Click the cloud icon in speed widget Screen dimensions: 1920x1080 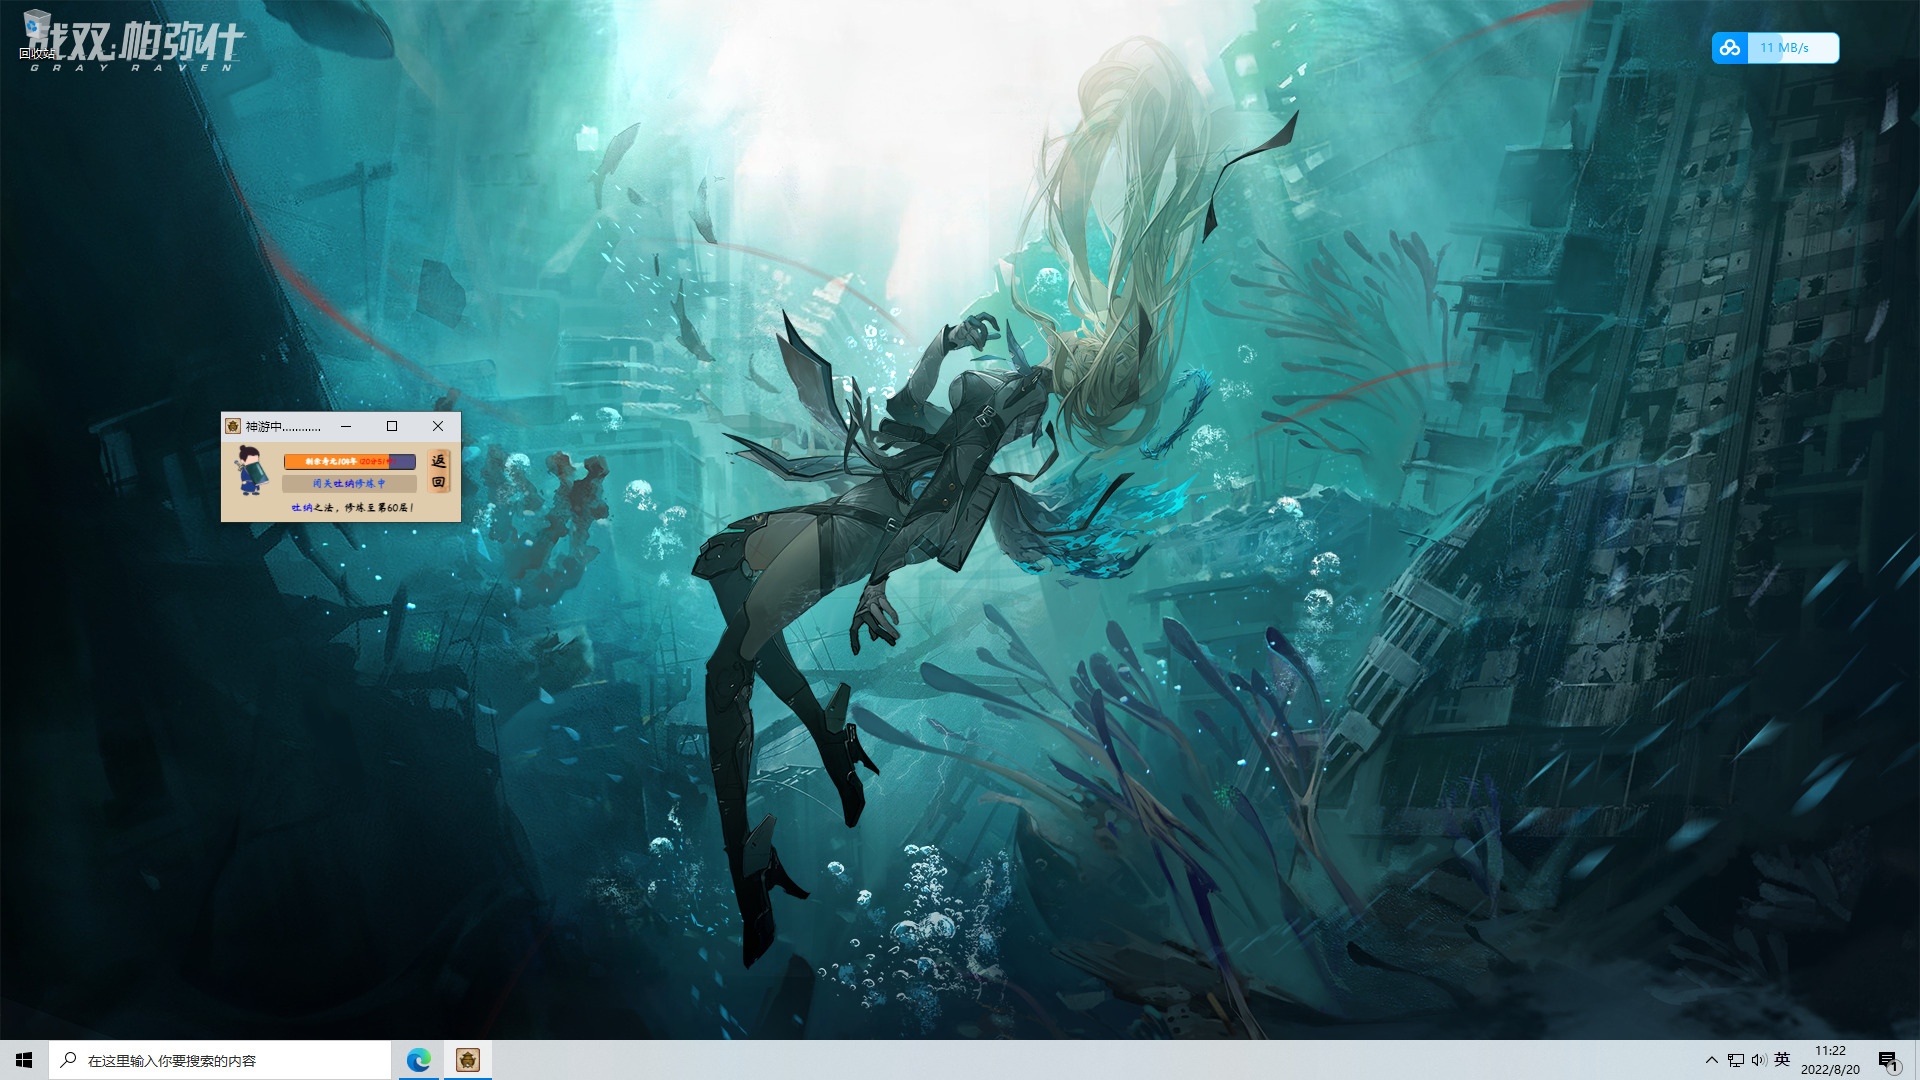coord(1730,48)
